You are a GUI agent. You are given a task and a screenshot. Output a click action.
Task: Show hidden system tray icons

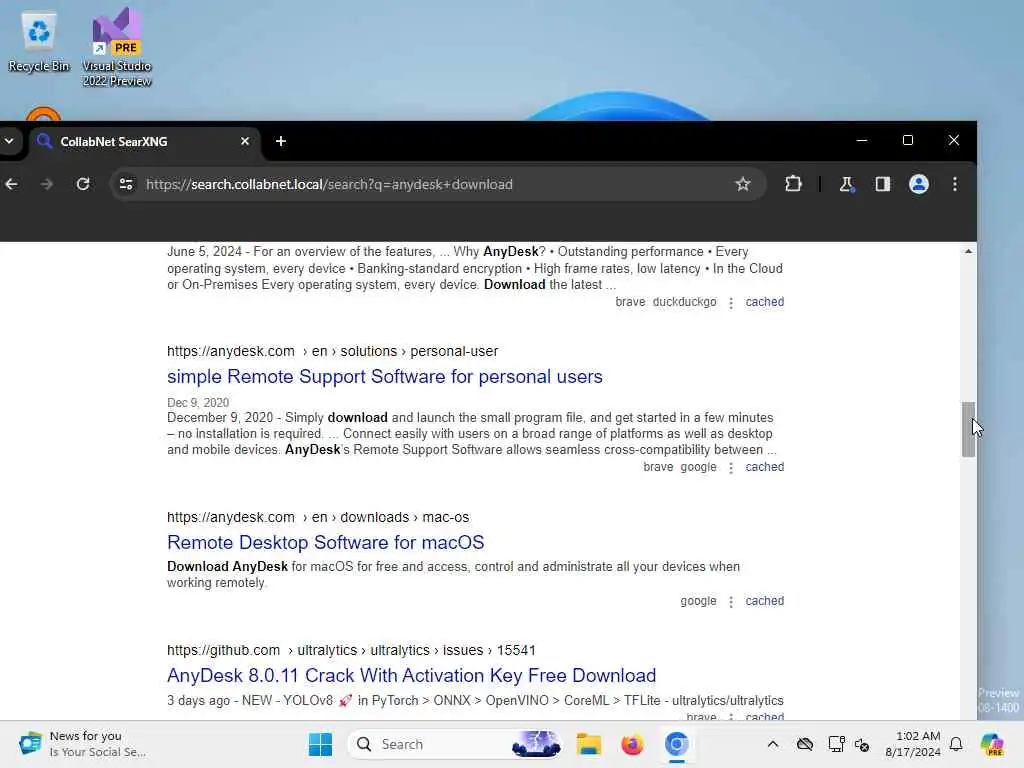(x=773, y=744)
